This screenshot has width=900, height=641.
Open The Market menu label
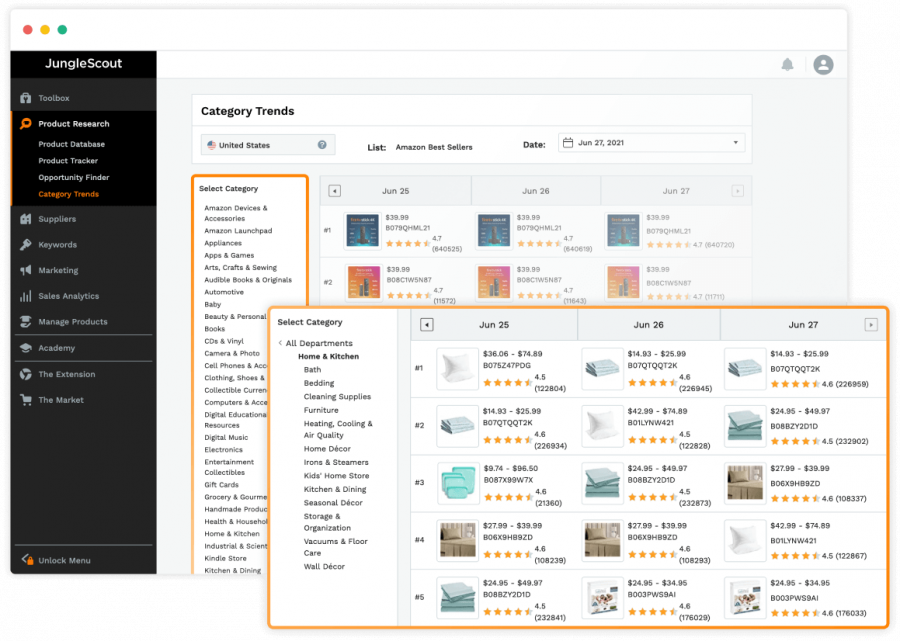coord(61,400)
